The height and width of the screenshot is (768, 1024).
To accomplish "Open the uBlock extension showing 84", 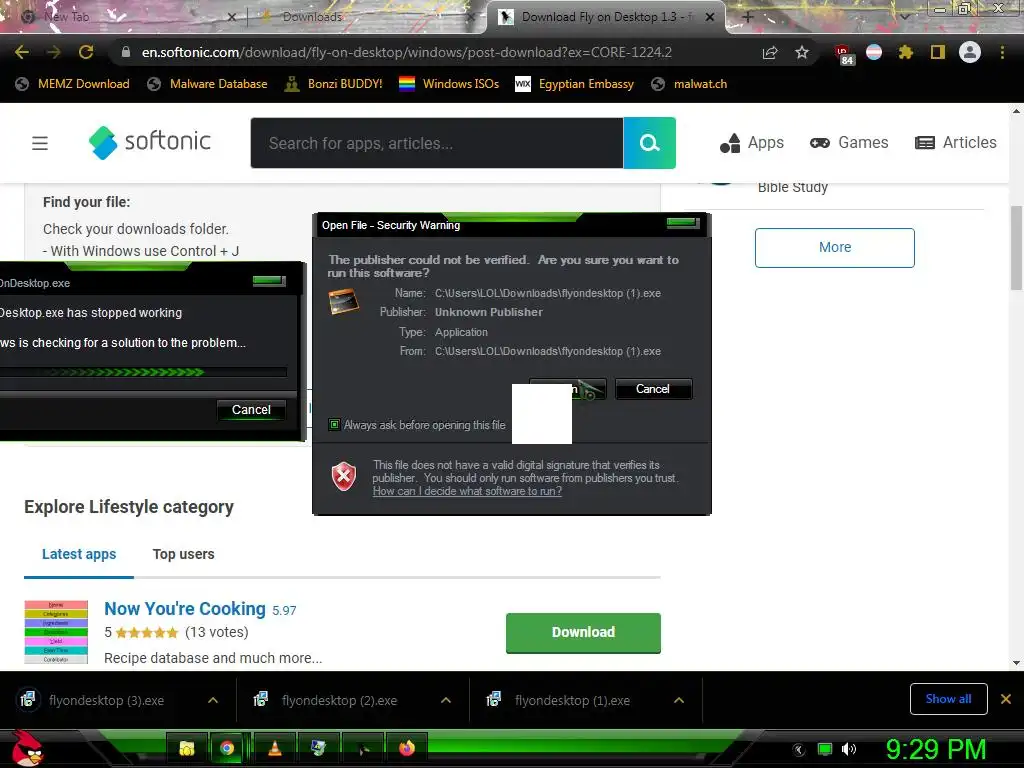I will [x=843, y=54].
